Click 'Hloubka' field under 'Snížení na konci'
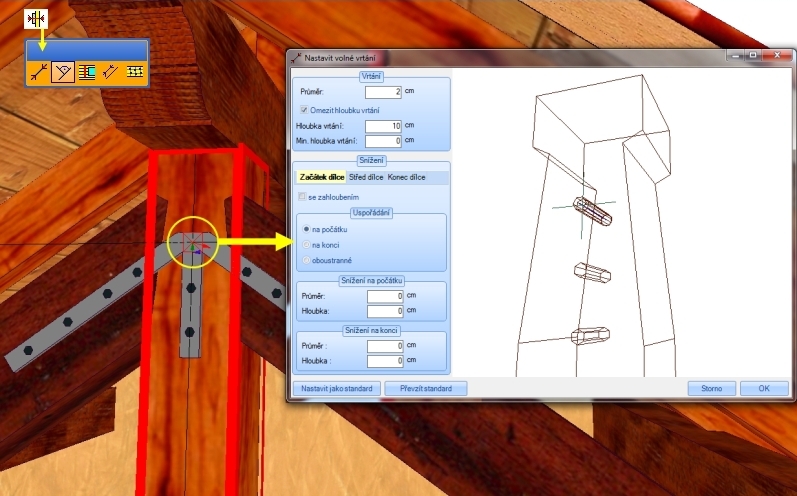 click(385, 361)
